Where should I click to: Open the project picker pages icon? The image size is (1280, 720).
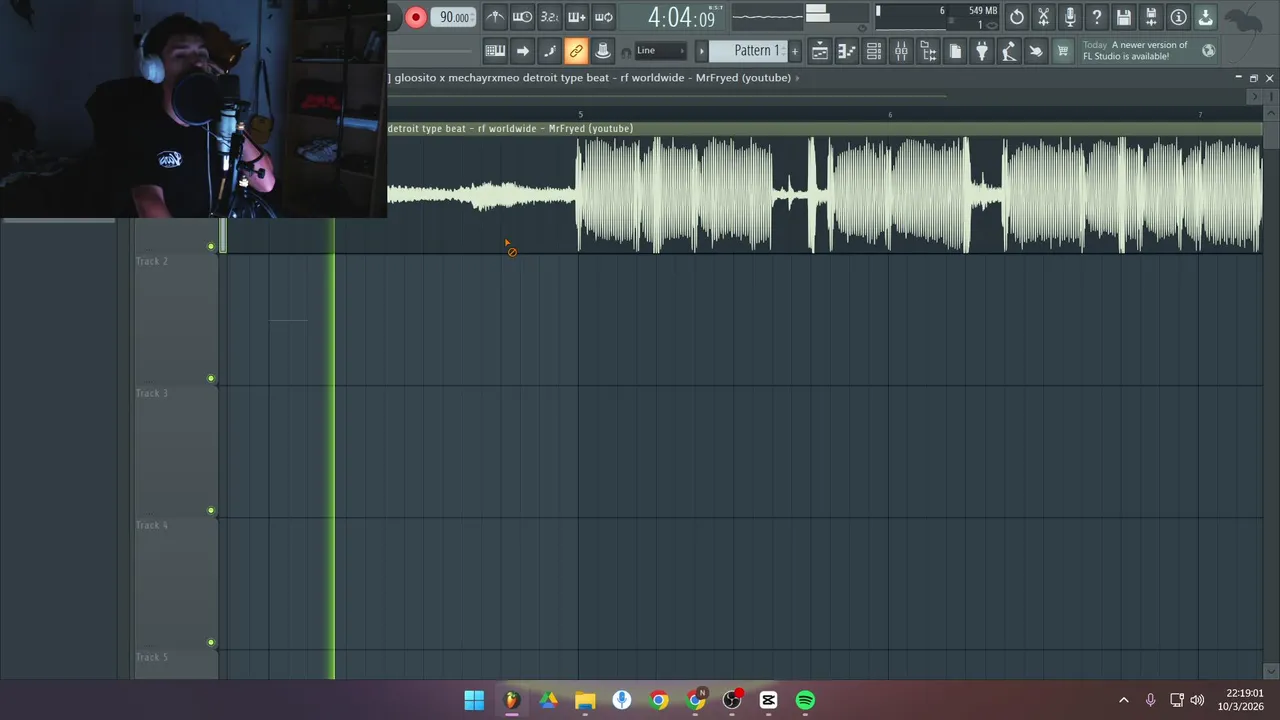pos(955,51)
